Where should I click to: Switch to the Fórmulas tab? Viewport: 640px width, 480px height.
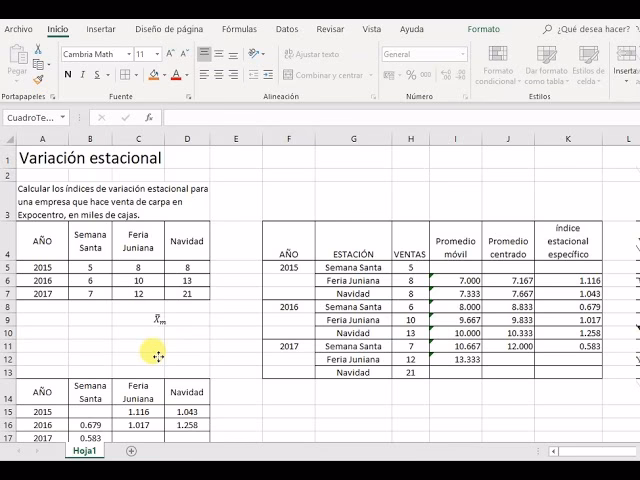tap(239, 29)
